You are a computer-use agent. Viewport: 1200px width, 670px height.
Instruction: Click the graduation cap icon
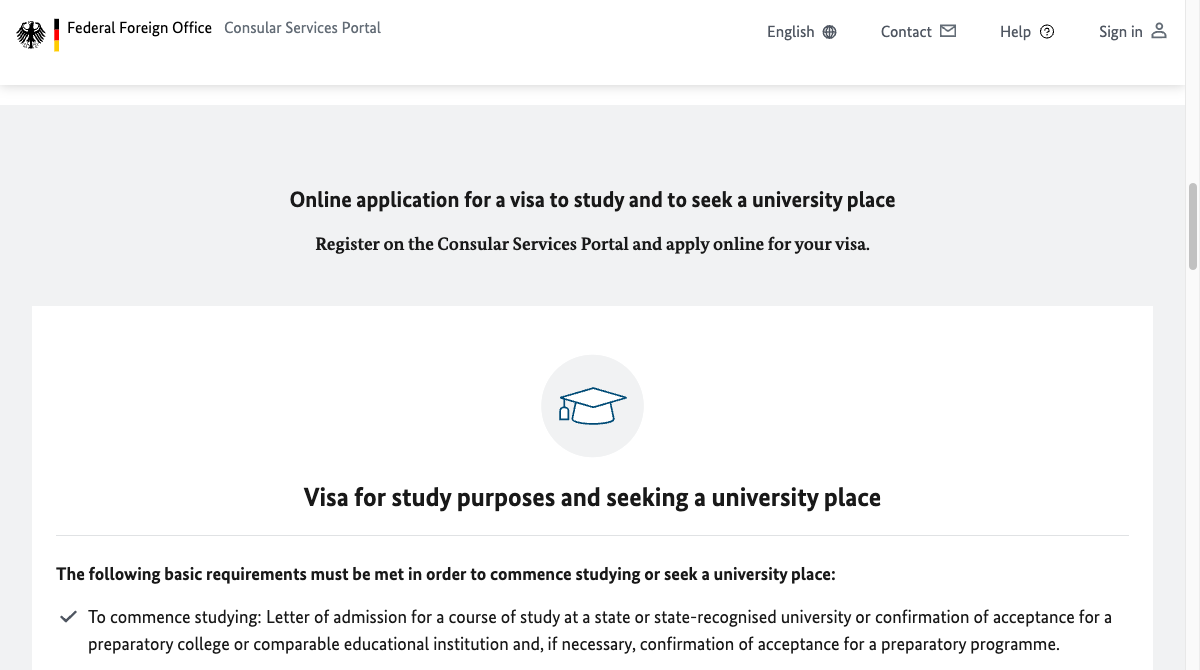592,406
